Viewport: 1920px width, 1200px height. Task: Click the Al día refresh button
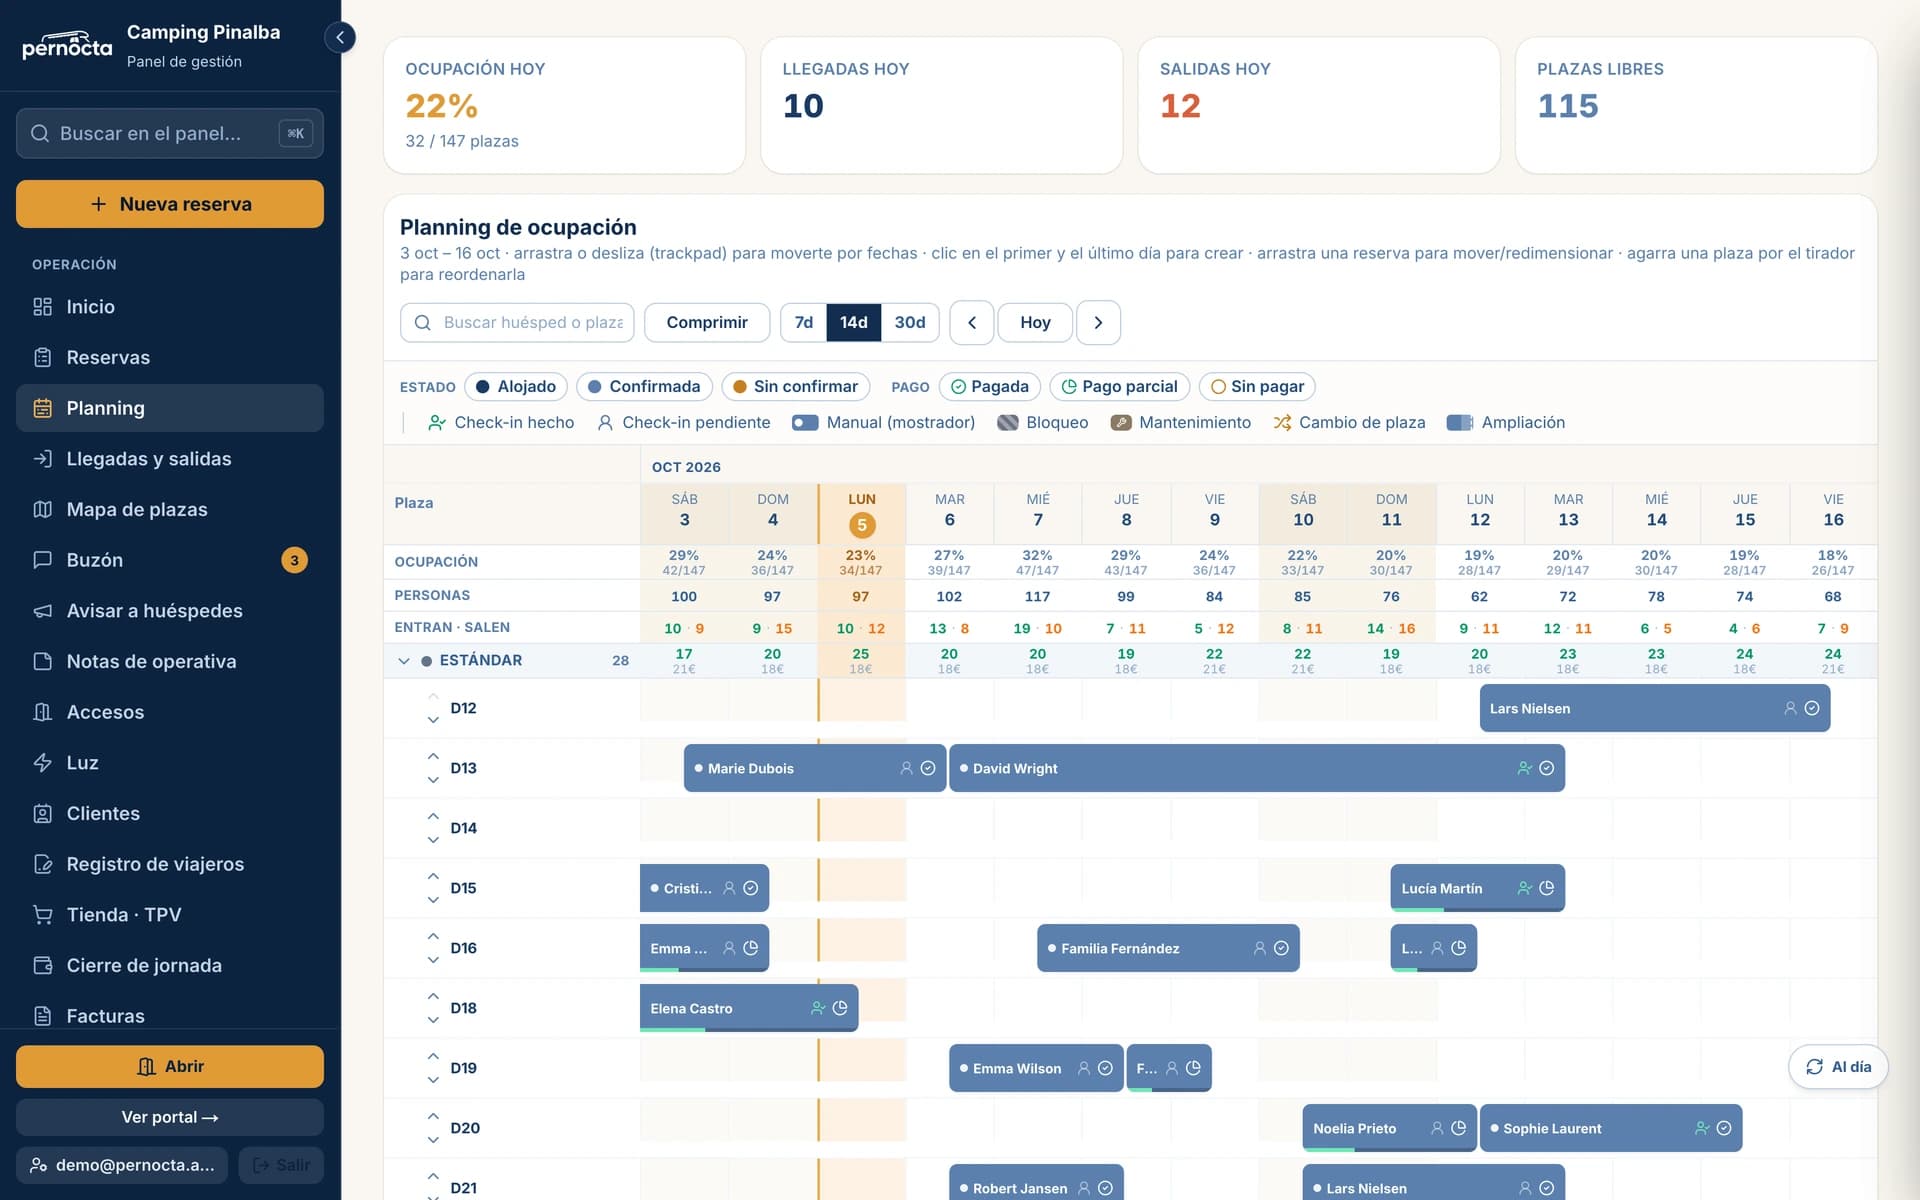coord(1838,1067)
